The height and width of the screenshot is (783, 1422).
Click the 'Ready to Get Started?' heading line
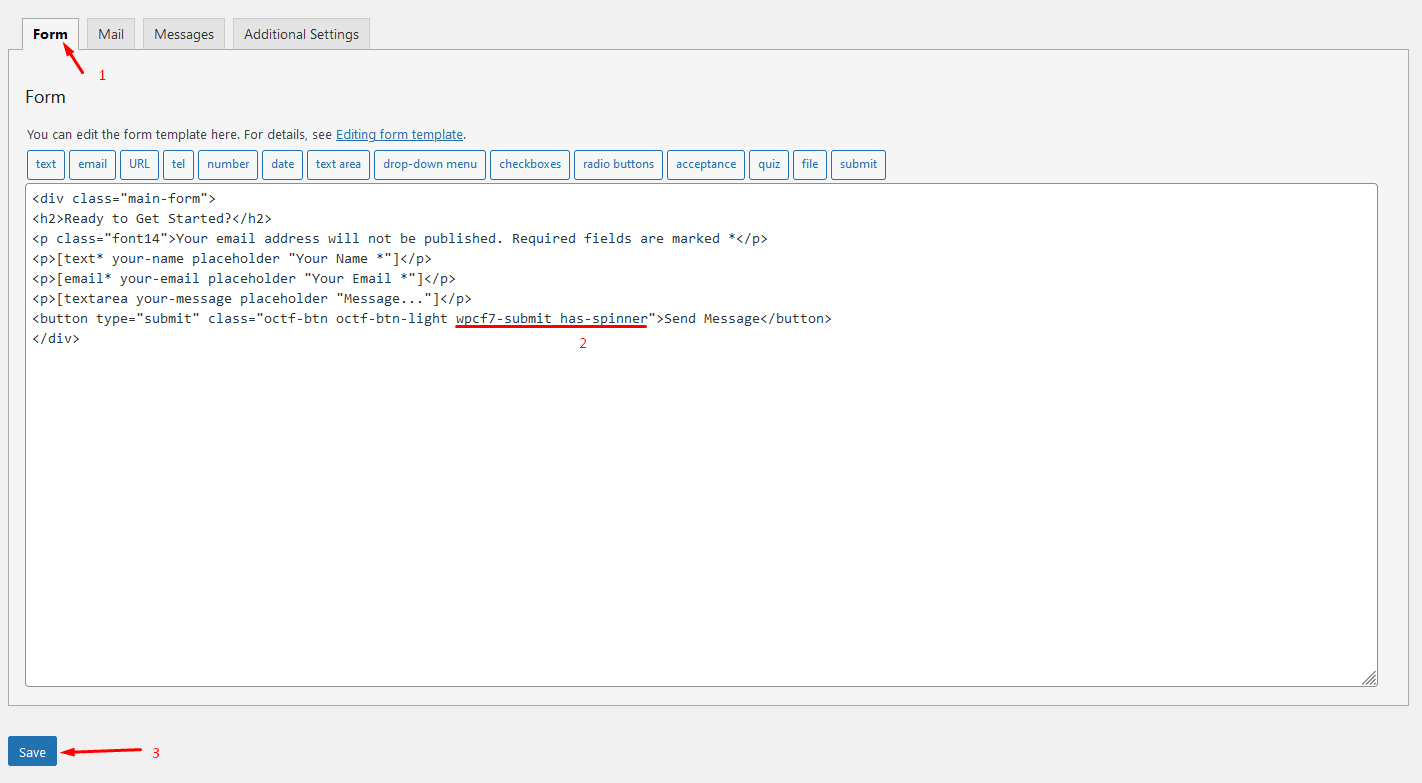point(152,219)
